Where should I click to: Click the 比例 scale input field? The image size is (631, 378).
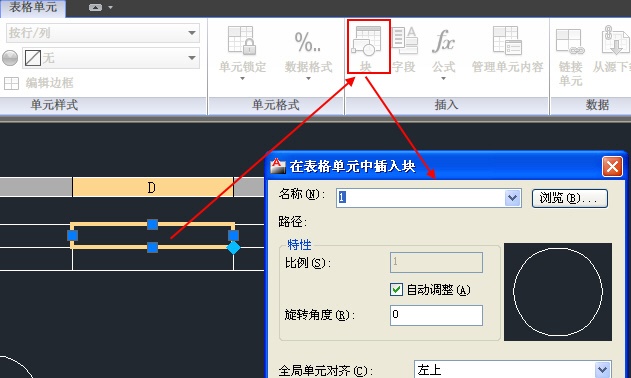pos(436,262)
